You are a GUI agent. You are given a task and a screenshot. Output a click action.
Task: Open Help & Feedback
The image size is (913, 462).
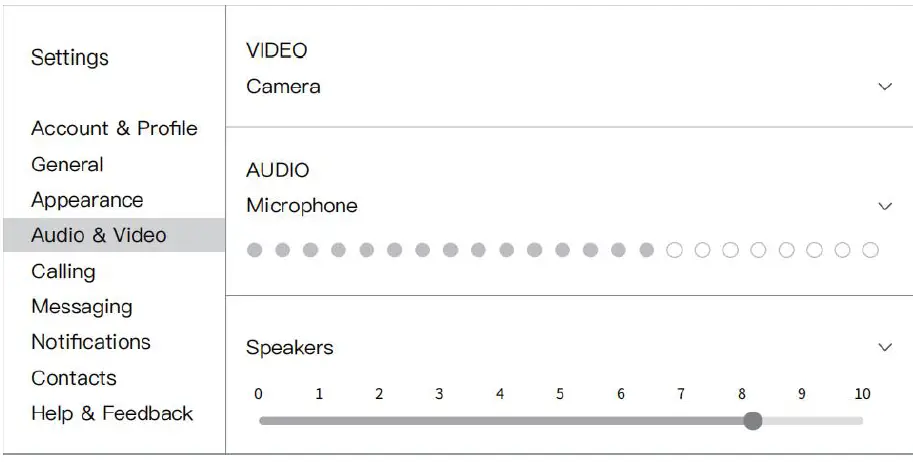(112, 413)
